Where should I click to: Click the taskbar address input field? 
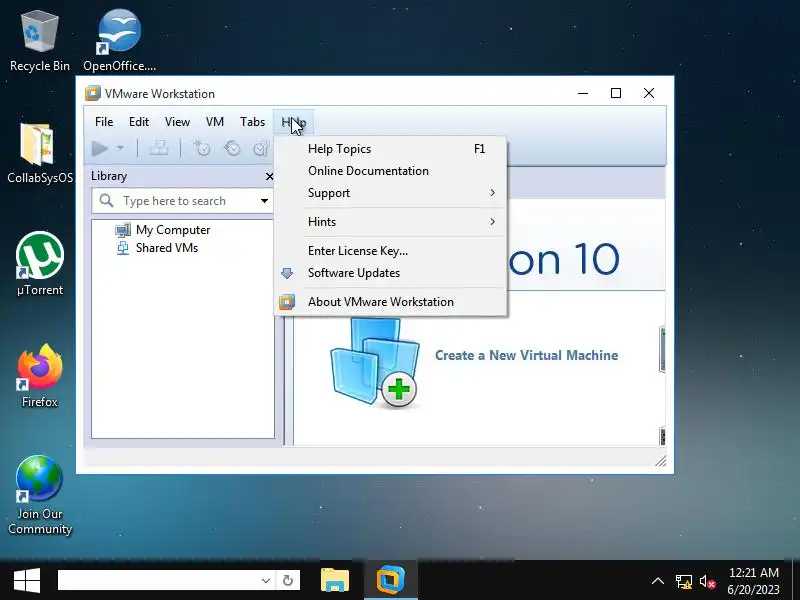click(158, 580)
